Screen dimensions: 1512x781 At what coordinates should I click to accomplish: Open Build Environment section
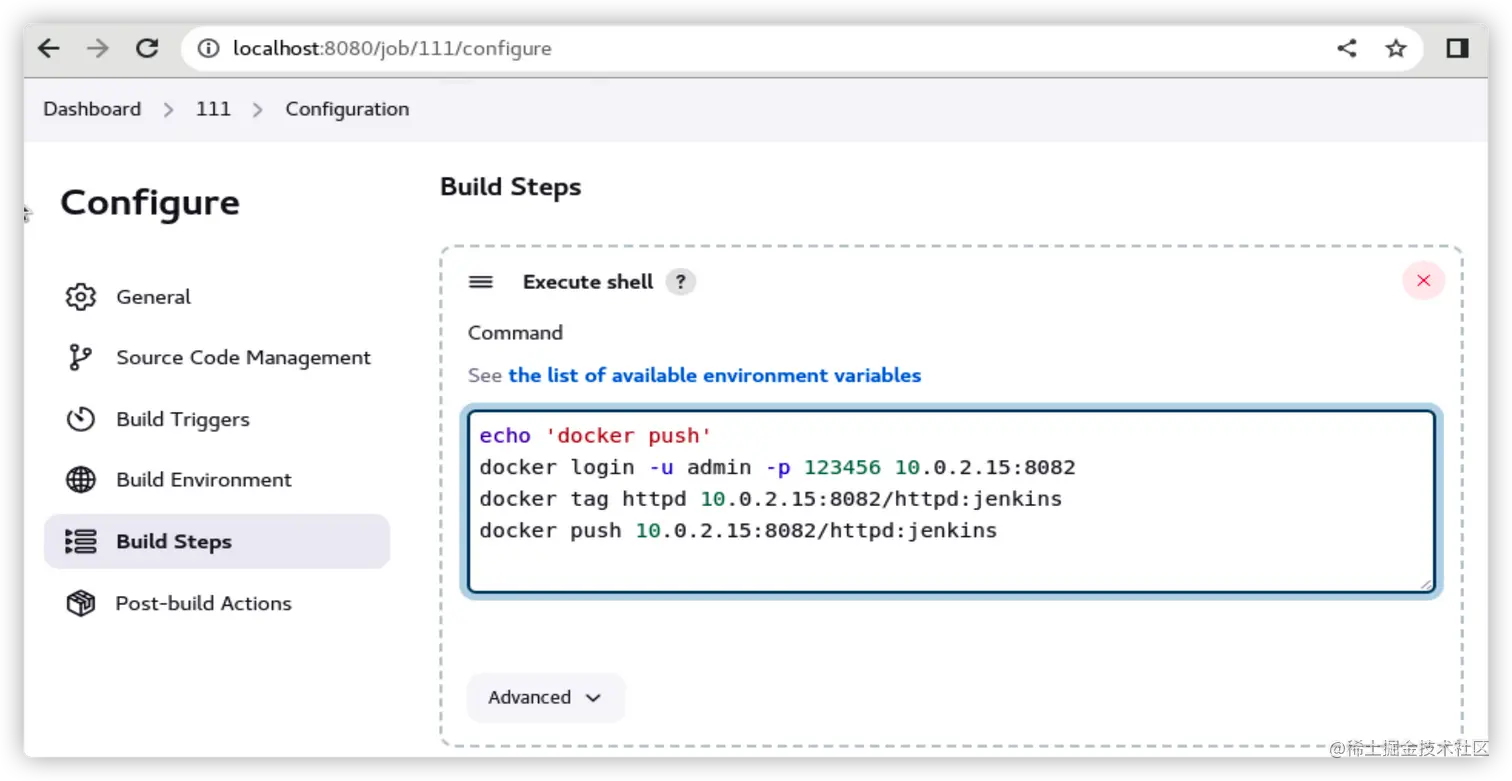[204, 480]
